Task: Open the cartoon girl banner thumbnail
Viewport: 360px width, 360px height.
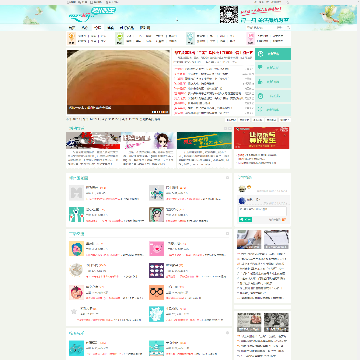Action: click(x=149, y=140)
